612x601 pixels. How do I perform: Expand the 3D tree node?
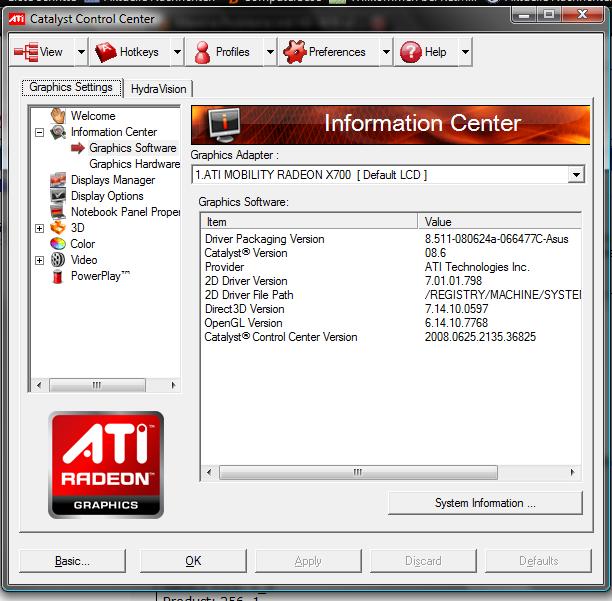point(39,228)
